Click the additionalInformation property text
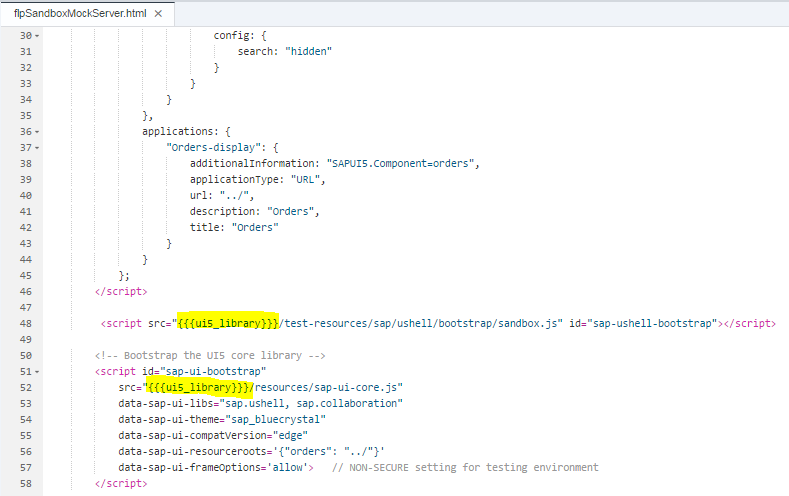 pyautogui.click(x=254, y=163)
